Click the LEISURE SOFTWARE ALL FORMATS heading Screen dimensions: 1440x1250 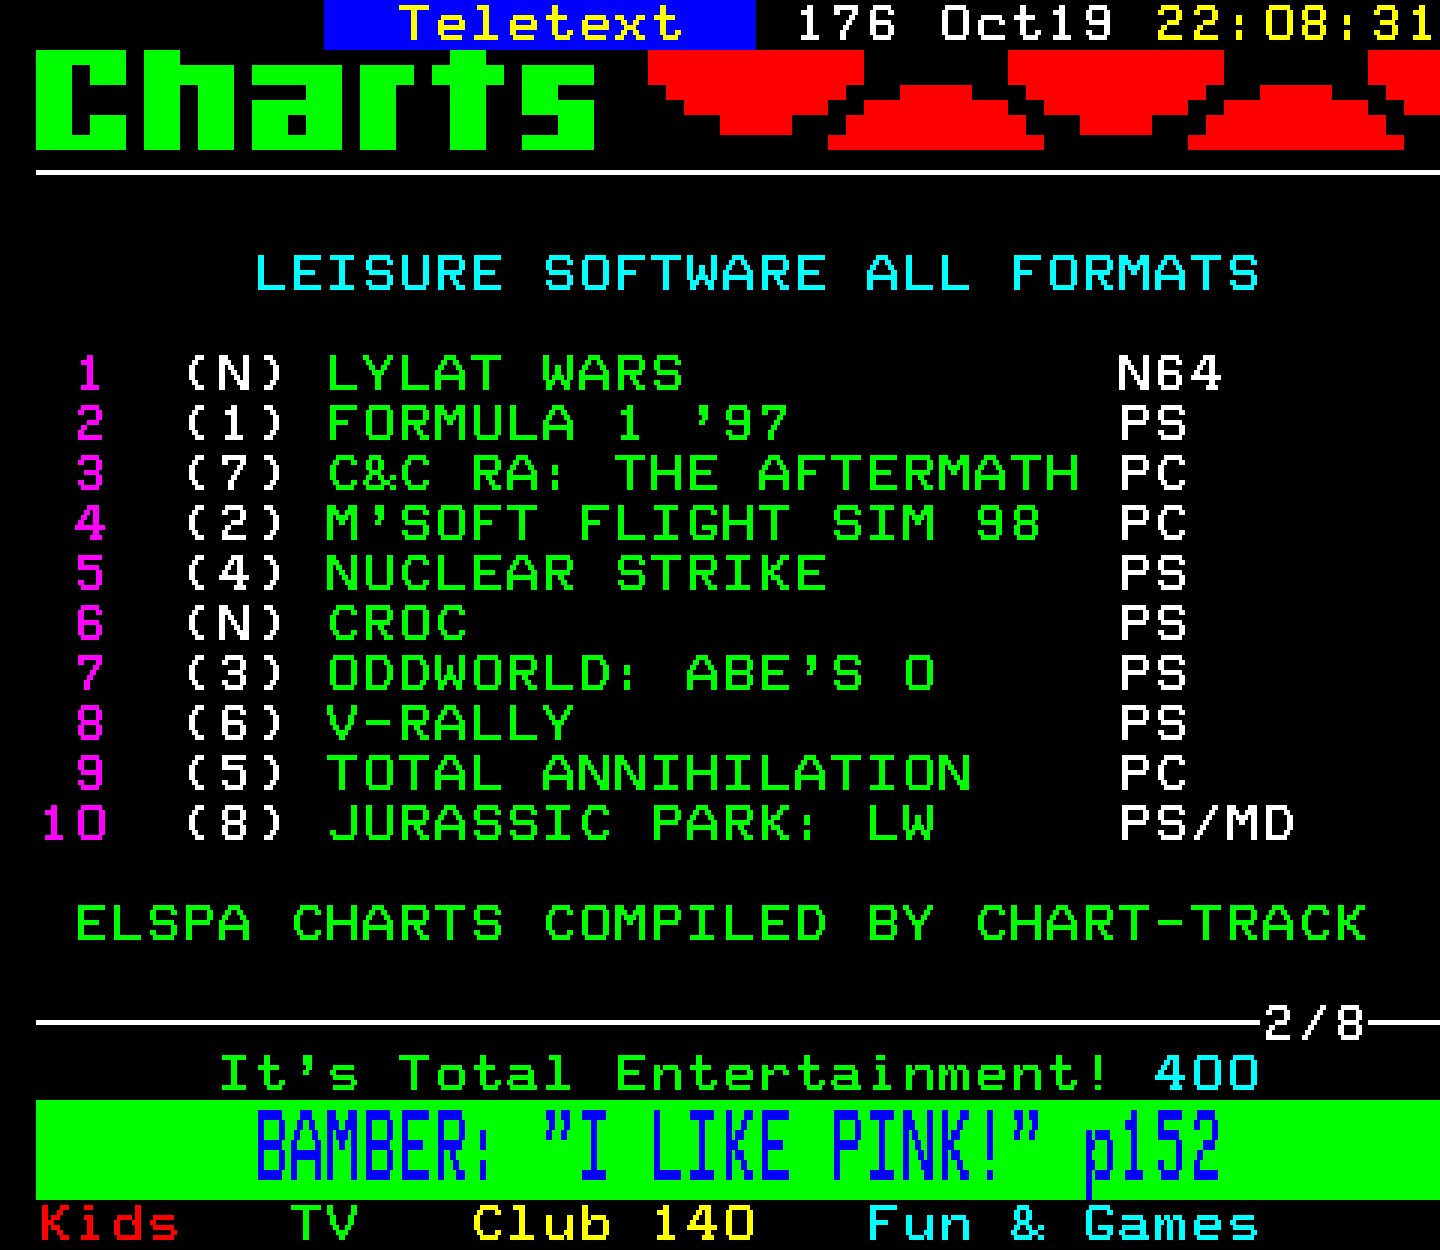756,274
